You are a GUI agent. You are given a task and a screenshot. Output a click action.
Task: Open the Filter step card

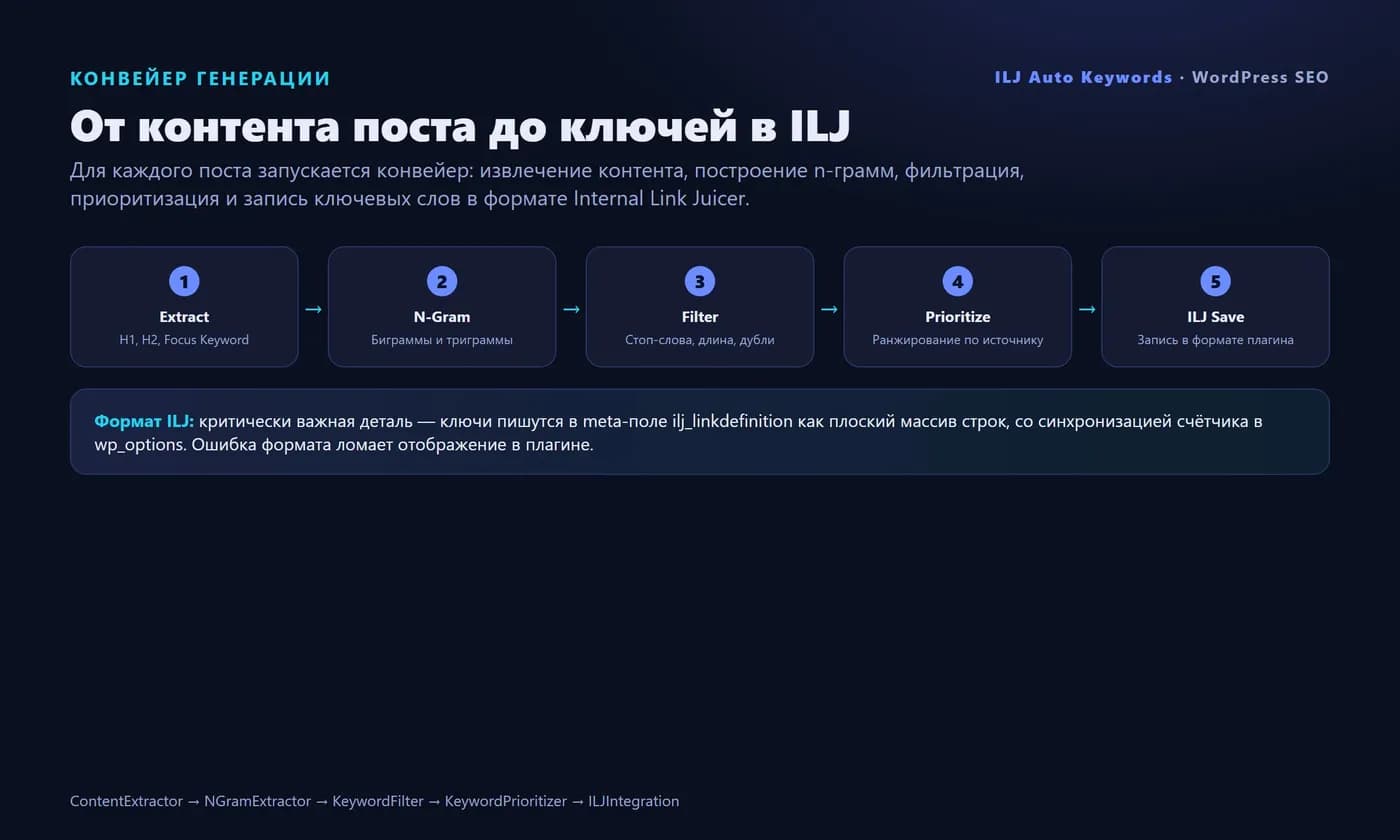(x=700, y=307)
